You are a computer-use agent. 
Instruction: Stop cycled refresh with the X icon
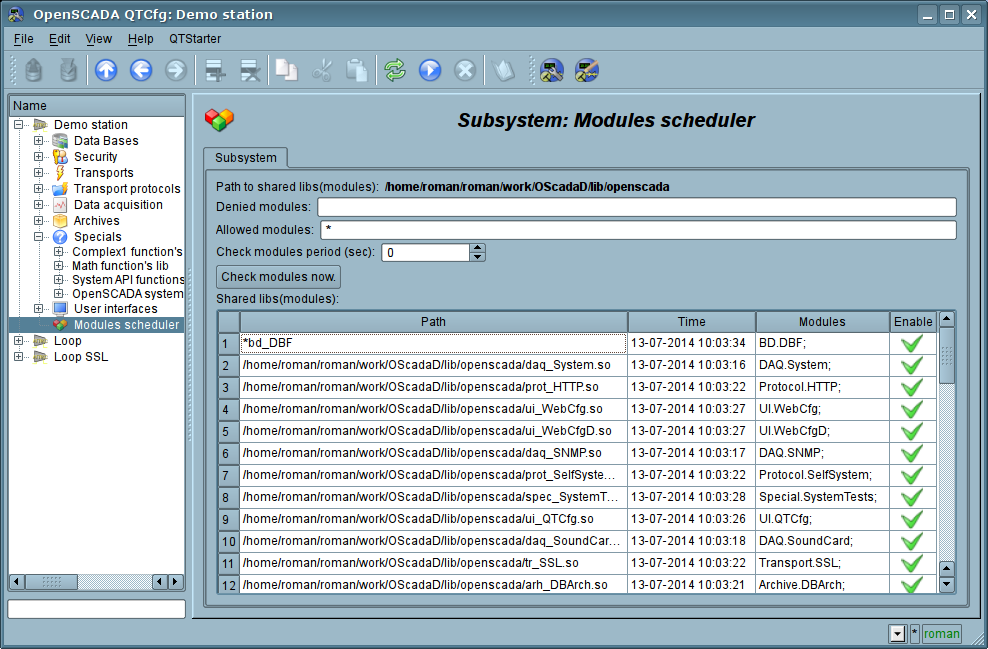(465, 70)
